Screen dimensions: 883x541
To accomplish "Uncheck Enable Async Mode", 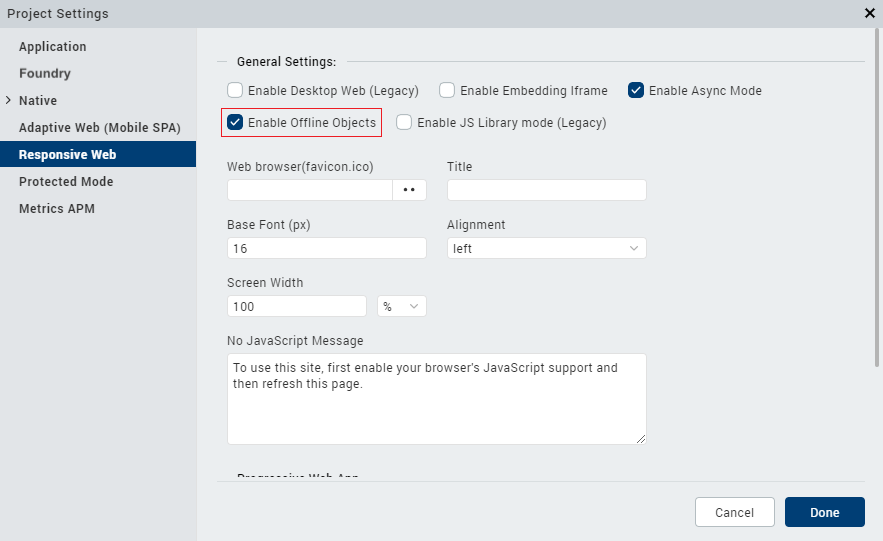I will (636, 91).
